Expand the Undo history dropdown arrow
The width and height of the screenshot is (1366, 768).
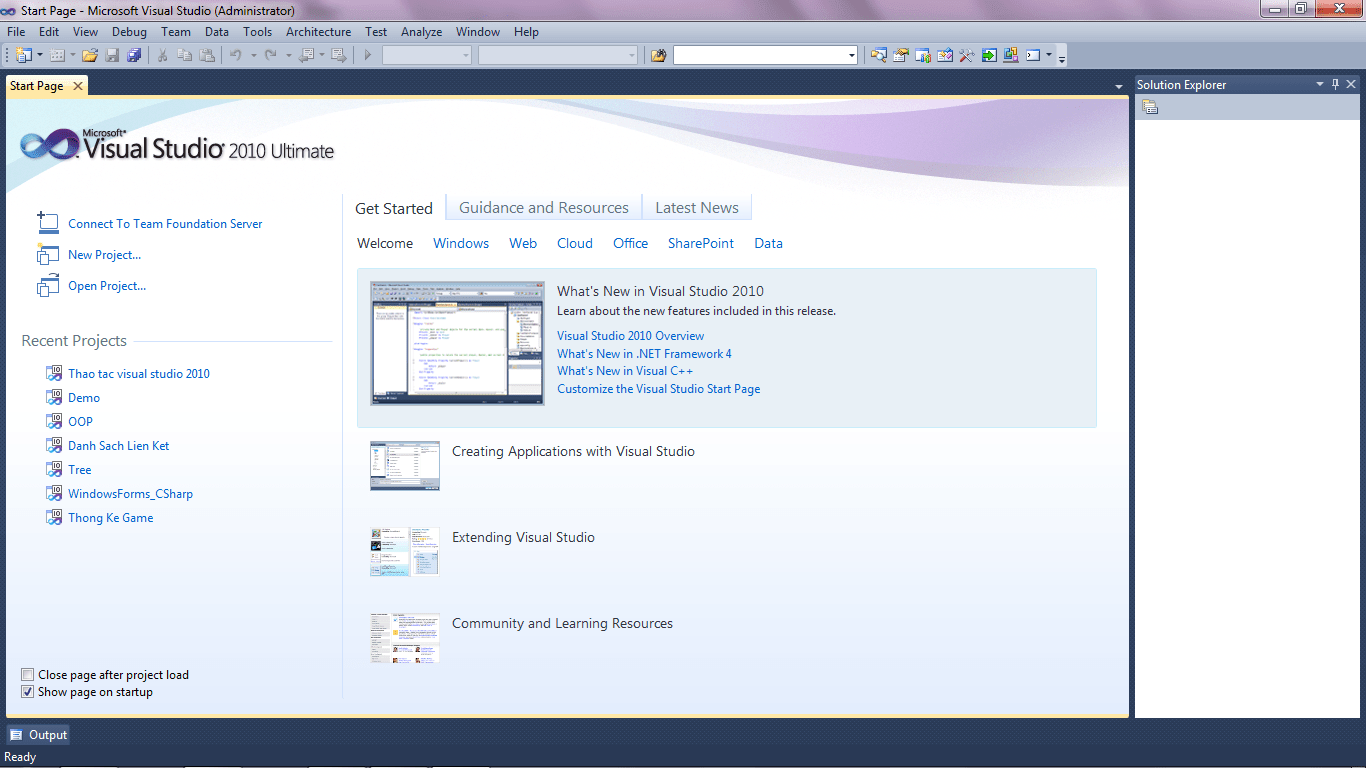pyautogui.click(x=253, y=55)
